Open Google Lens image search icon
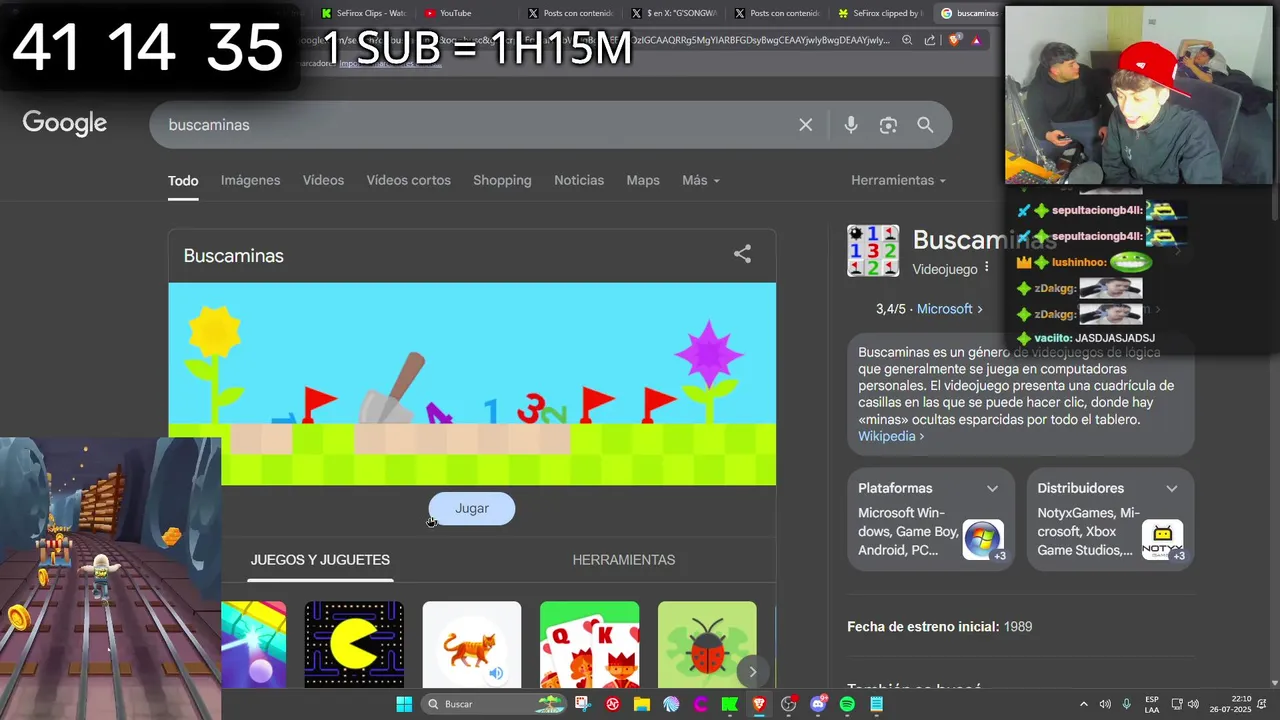Screen dimensions: 1280x720 [x=888, y=125]
